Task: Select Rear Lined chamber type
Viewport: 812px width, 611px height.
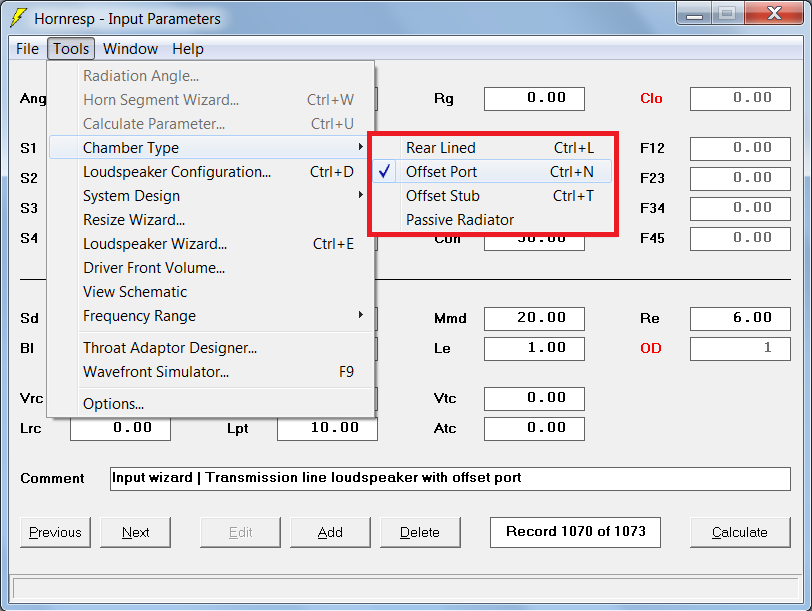Action: click(492, 148)
